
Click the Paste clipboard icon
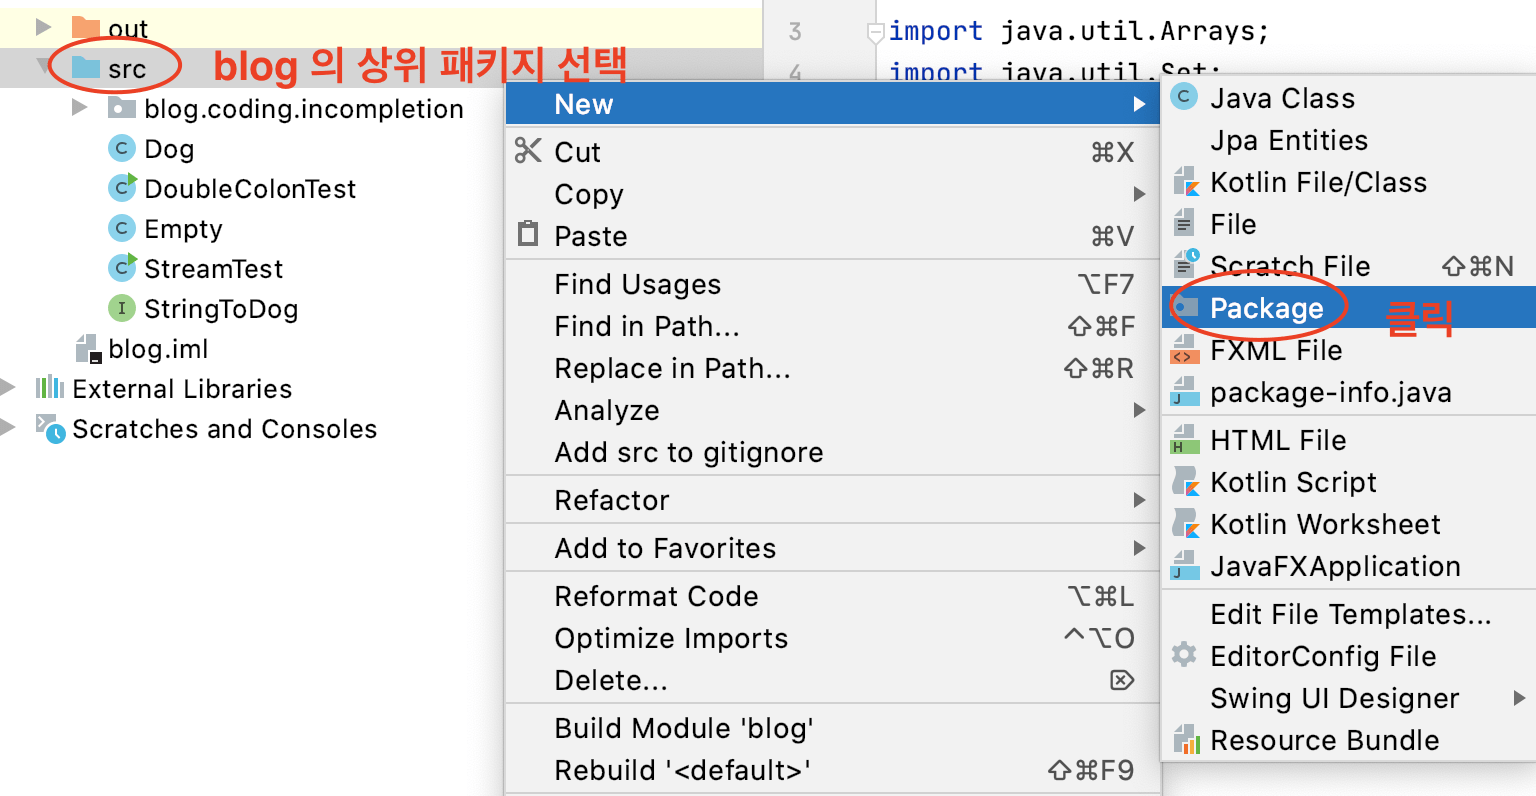(527, 235)
